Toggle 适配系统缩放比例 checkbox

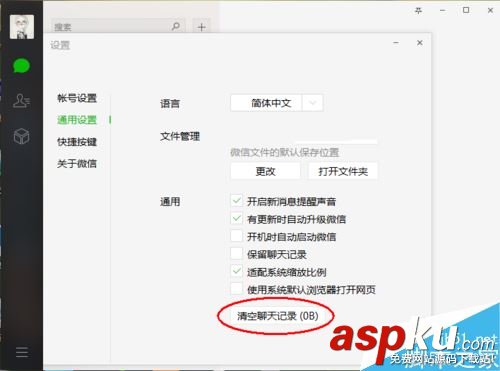coord(236,271)
